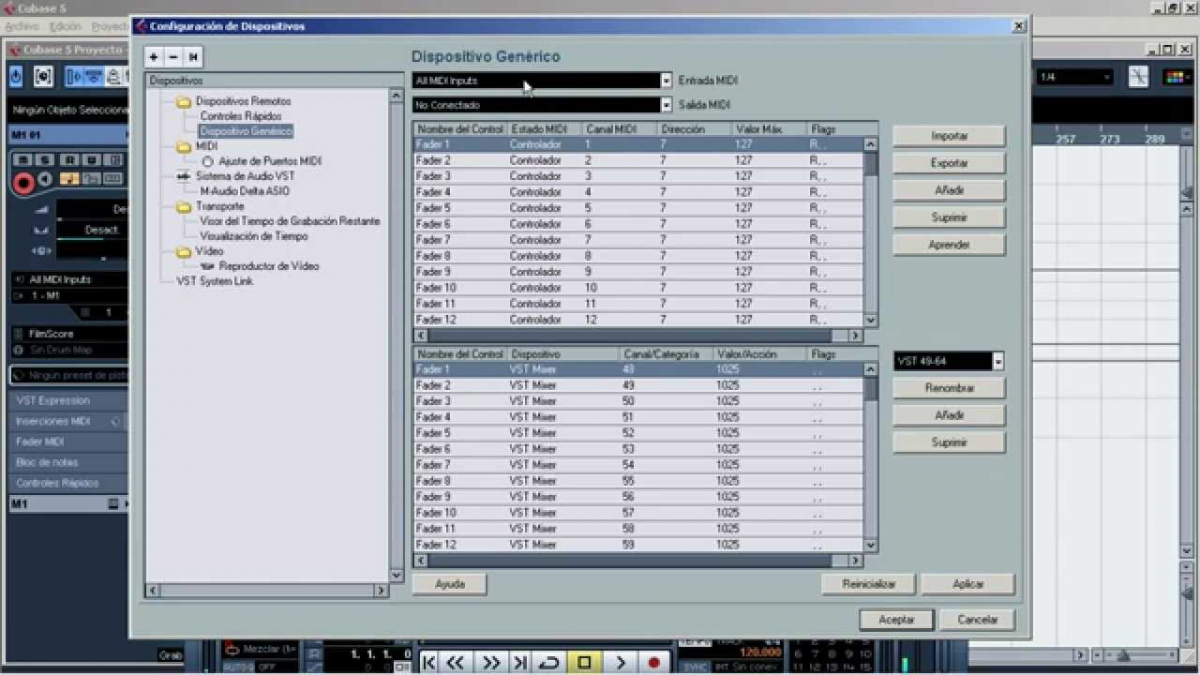This screenshot has width=1200, height=675.
Task: Click the transport stop button
Action: [585, 662]
